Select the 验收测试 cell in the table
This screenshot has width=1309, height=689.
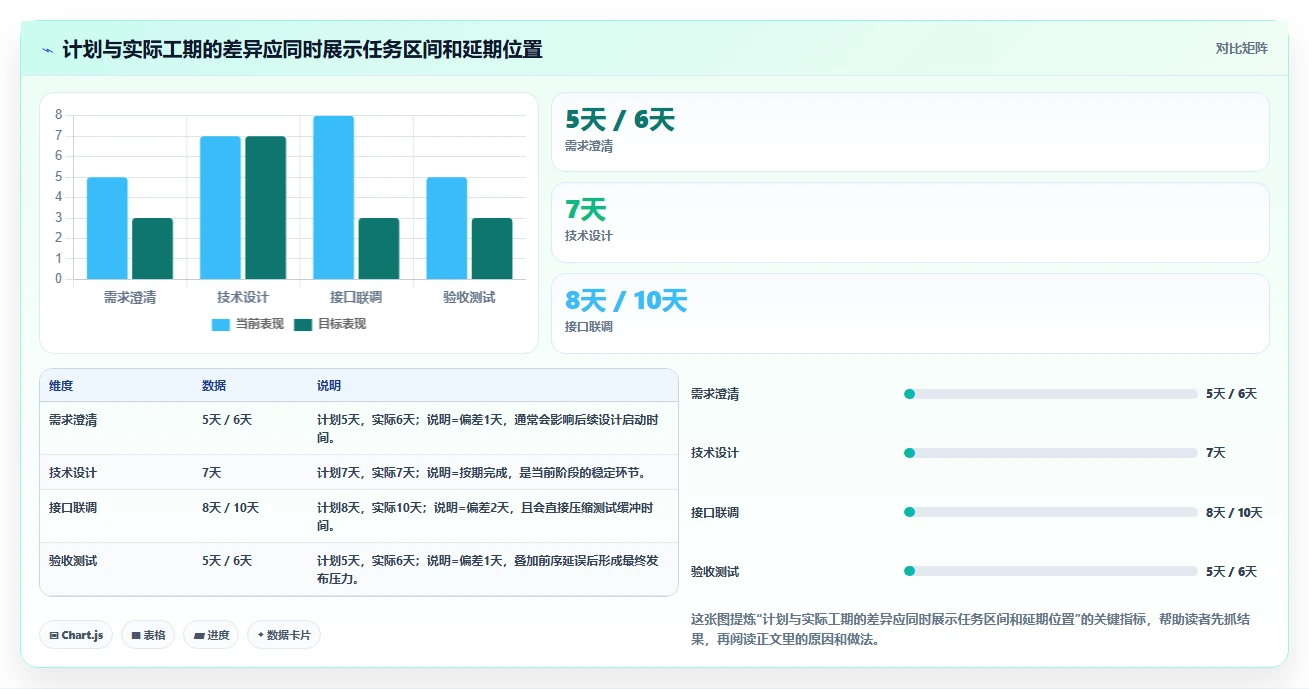tap(73, 560)
